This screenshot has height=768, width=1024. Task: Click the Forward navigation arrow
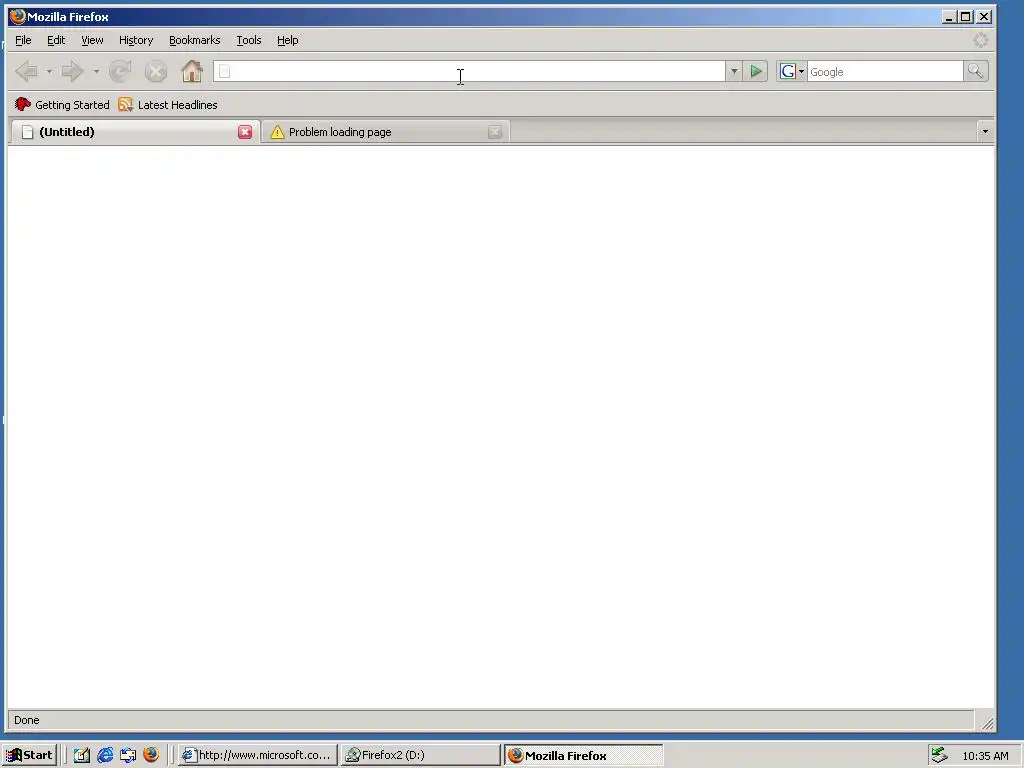point(72,71)
